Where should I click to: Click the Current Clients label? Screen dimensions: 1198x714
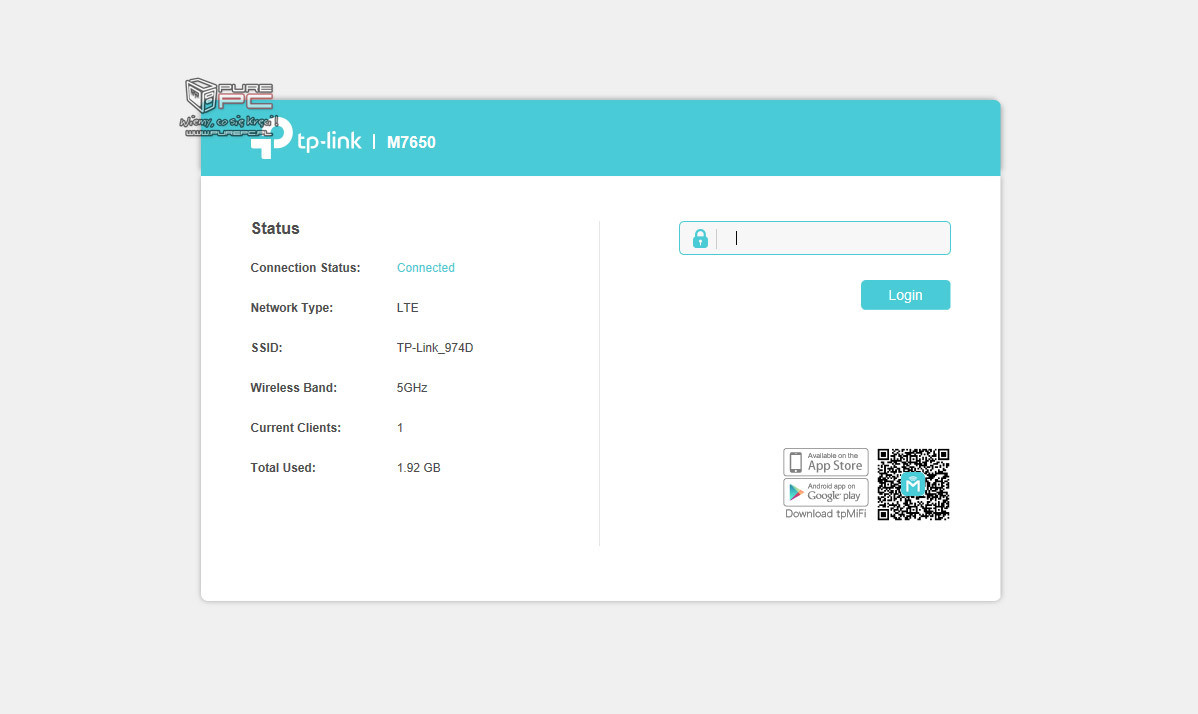point(295,428)
